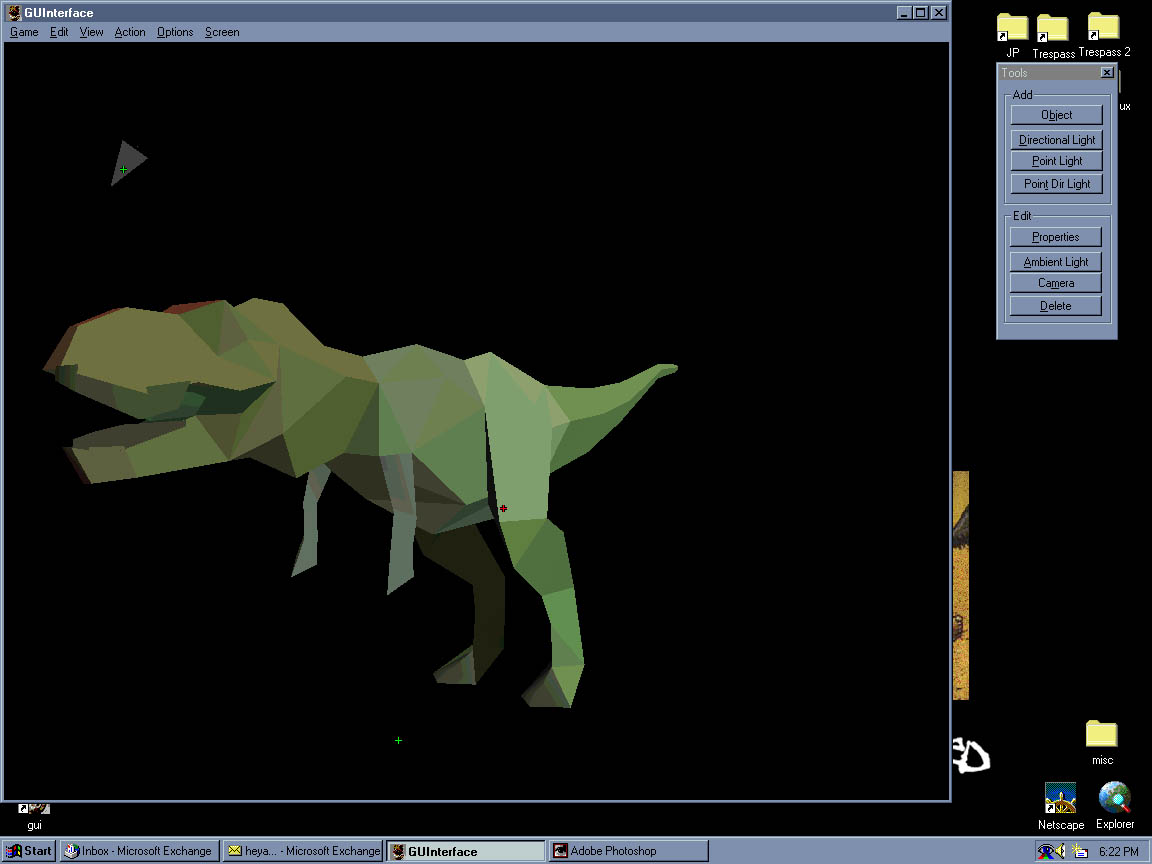1152x864 pixels.
Task: Open the Screen menu
Action: [x=222, y=32]
